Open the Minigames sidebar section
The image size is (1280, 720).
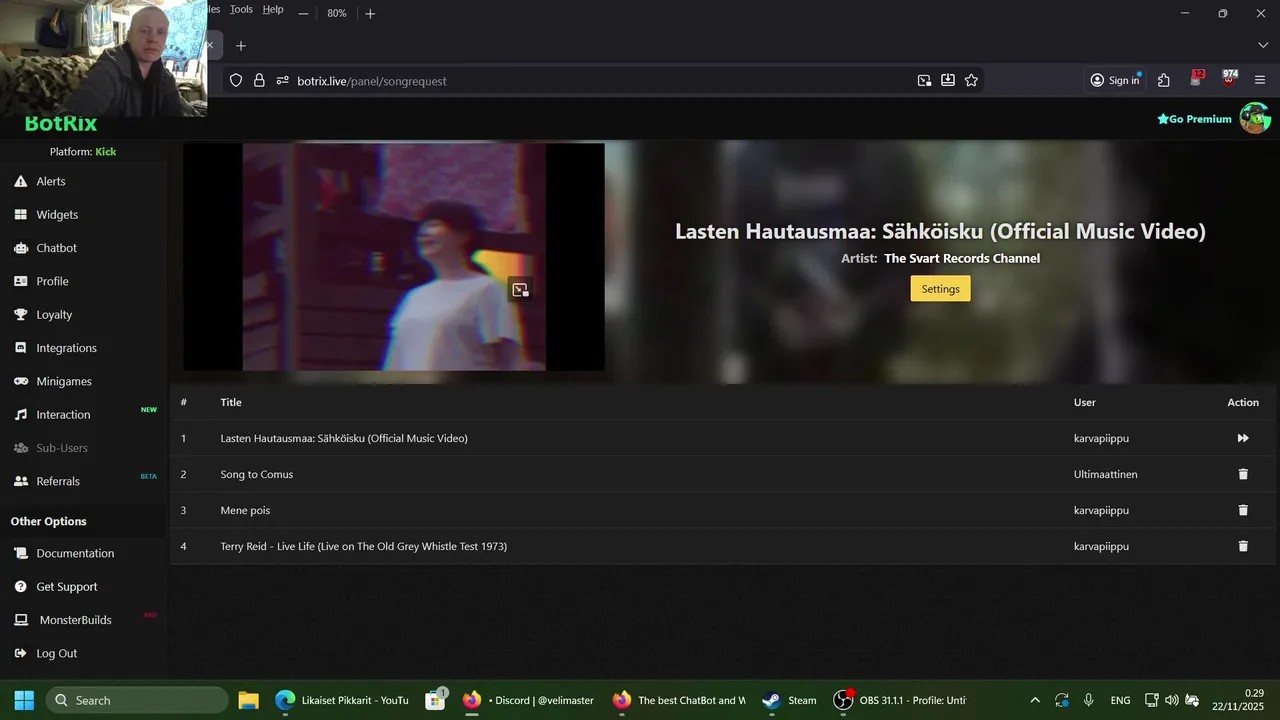(x=64, y=381)
